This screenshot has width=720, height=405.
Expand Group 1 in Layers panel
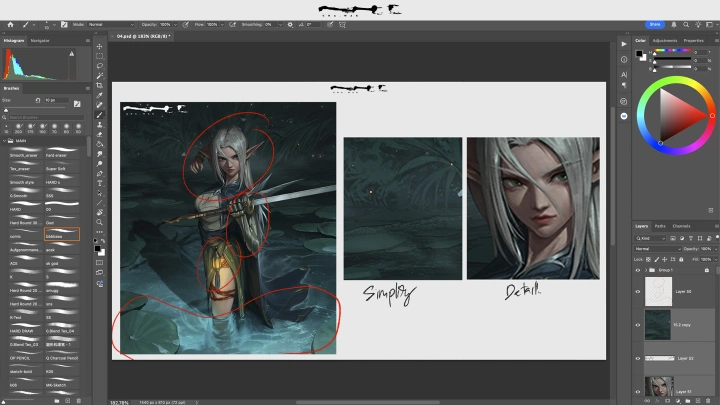tap(646, 270)
